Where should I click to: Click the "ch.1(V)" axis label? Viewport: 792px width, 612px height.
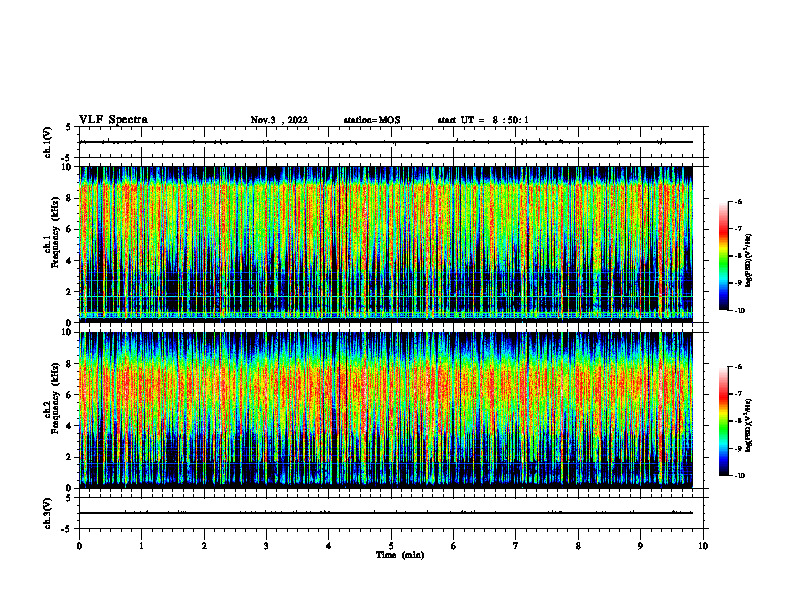47,142
